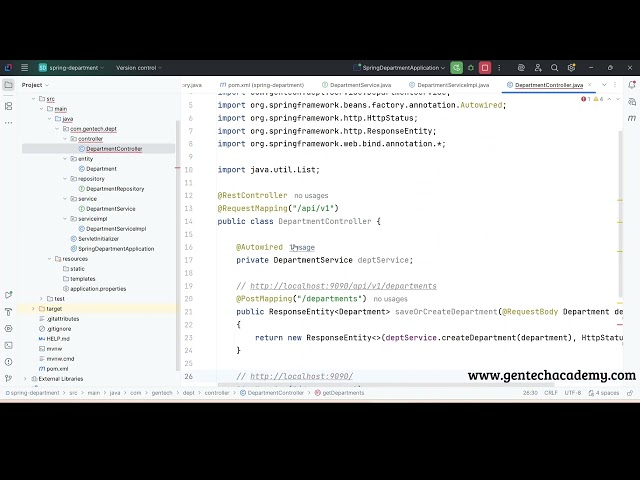640x480 pixels.
Task: Toggle the read-only lock icon
Action: (630, 393)
